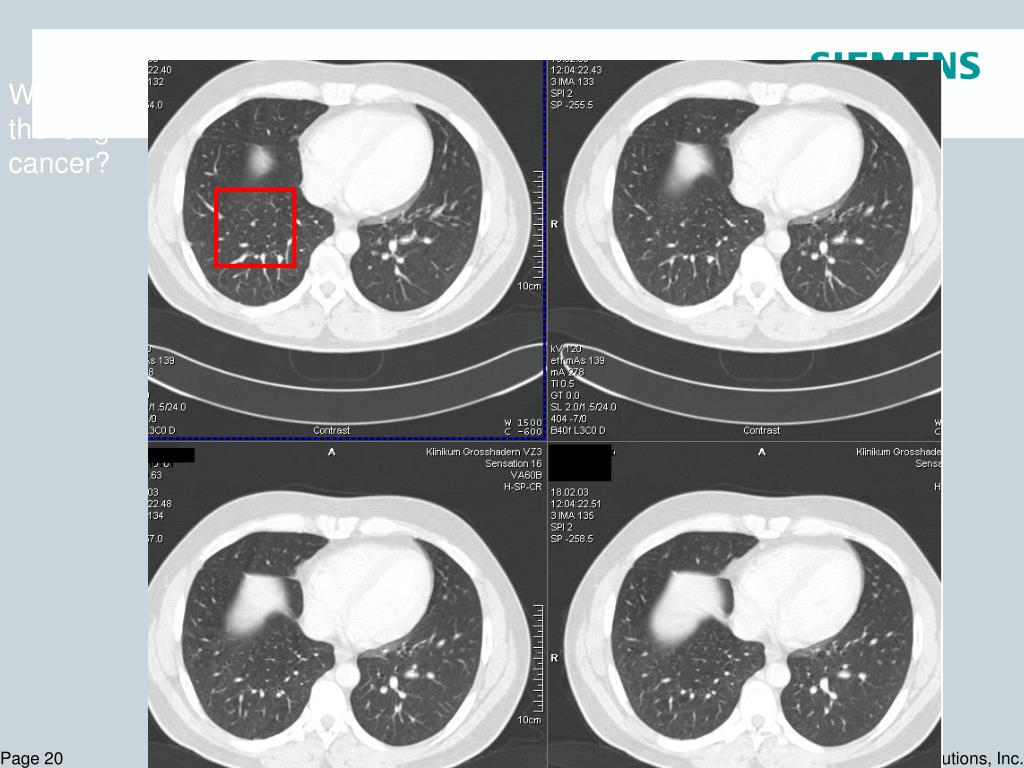Open the CT slice with timestamp 22.48
The height and width of the screenshot is (768, 1024).
[x=347, y=605]
